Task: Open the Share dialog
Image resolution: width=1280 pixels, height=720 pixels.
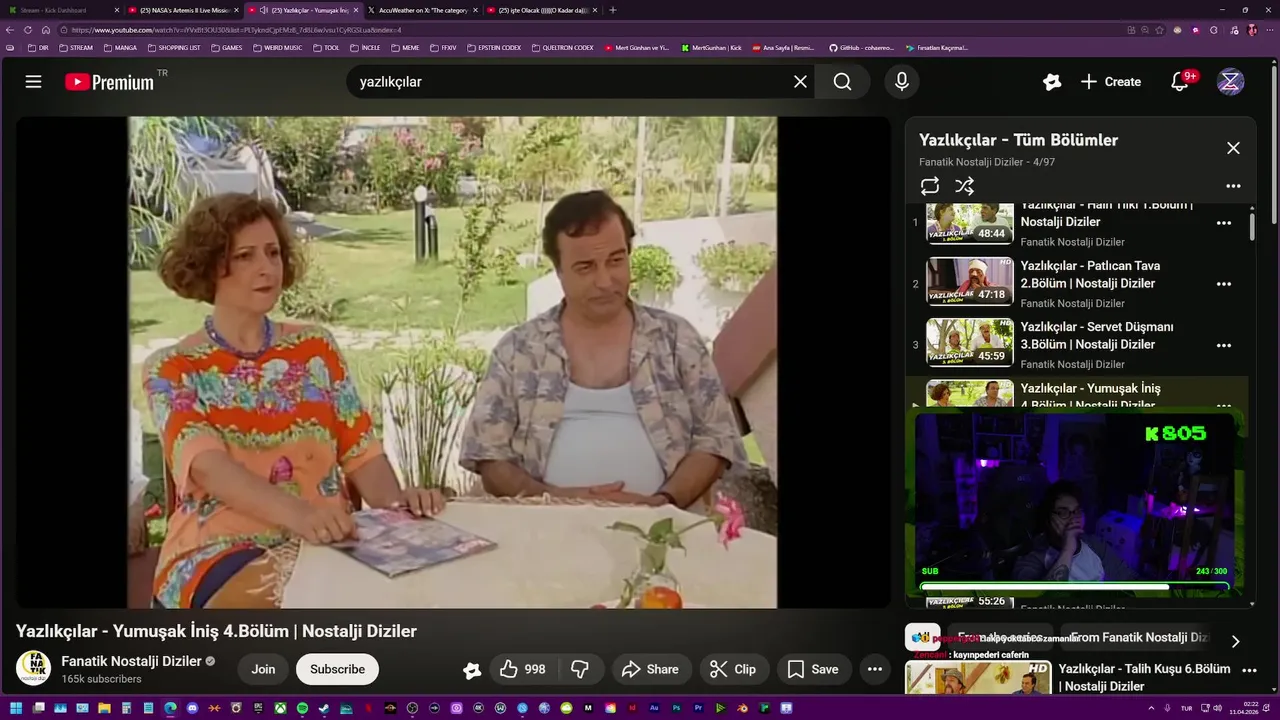Action: click(x=650, y=669)
